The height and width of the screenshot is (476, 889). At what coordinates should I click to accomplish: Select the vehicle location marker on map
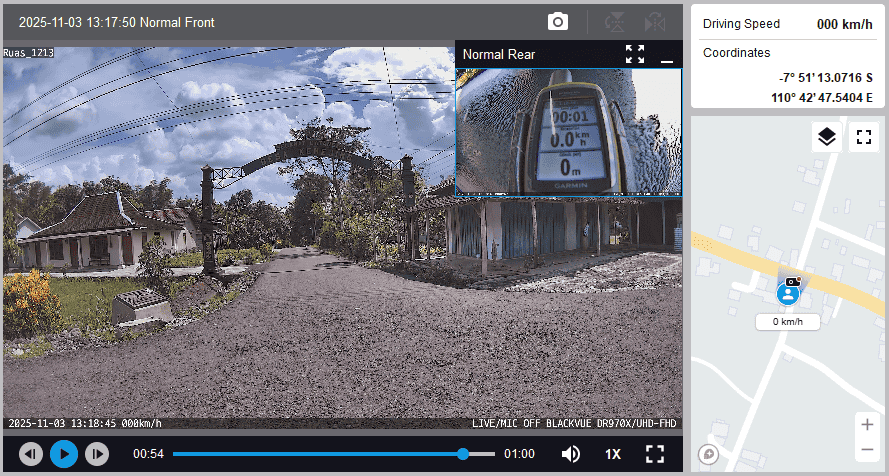789,293
